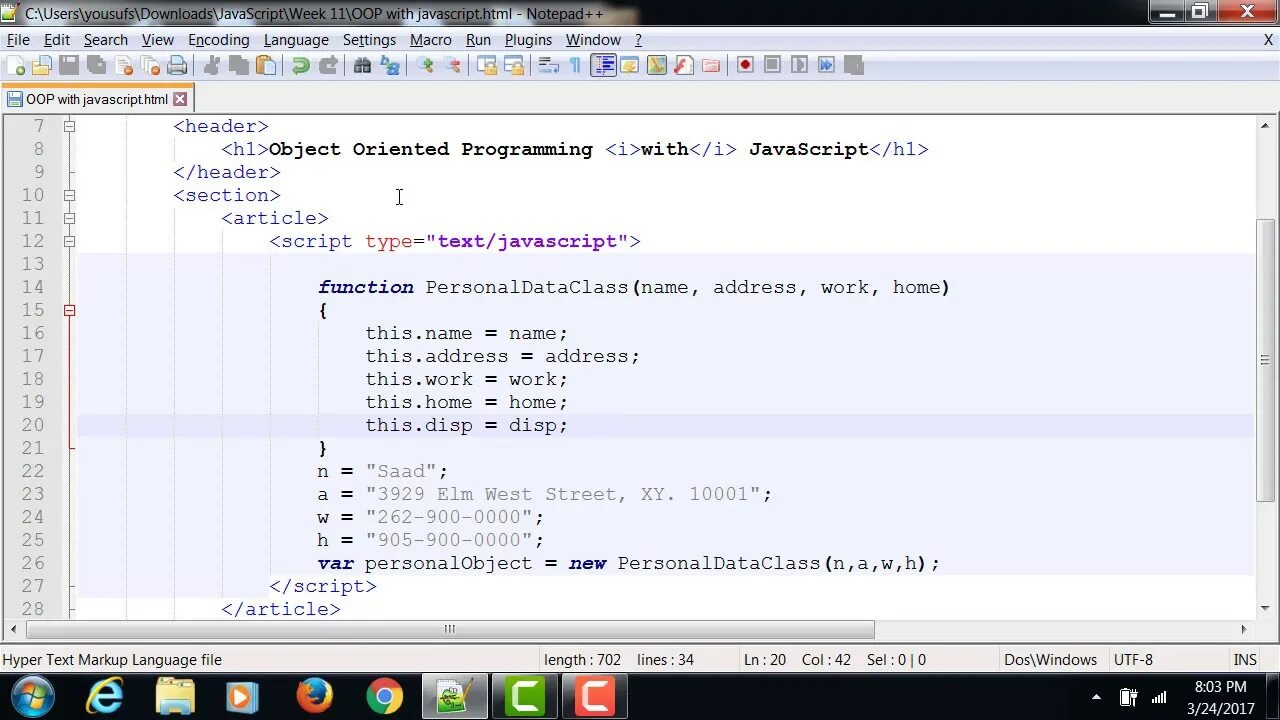Close the OOP with javascript.html tab
The image size is (1280, 720).
click(180, 99)
